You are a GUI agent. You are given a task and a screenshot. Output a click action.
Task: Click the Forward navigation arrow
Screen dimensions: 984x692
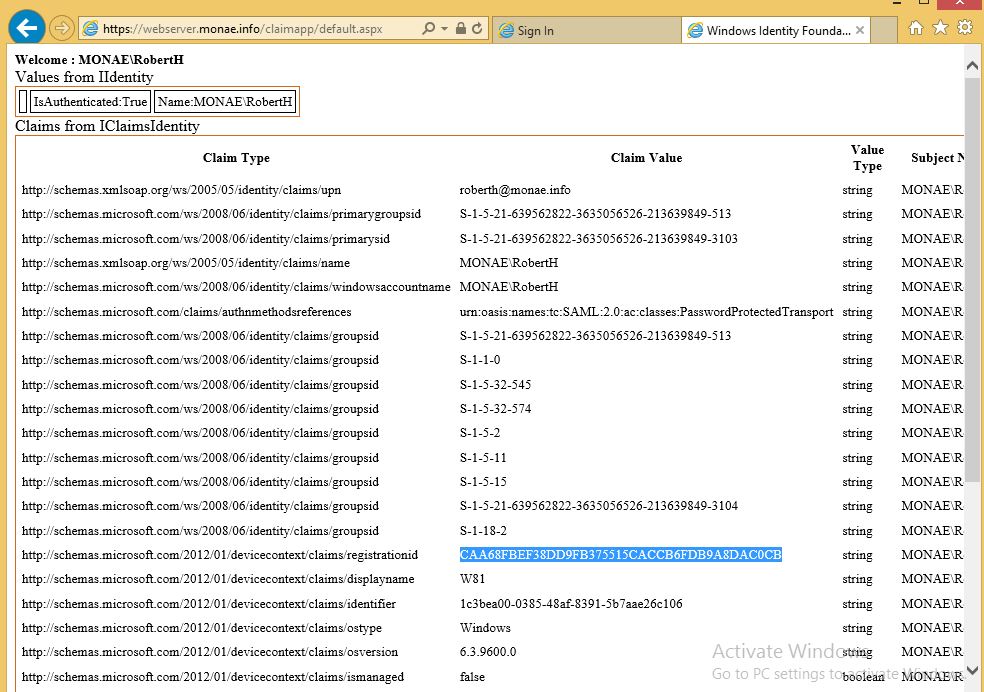click(61, 29)
